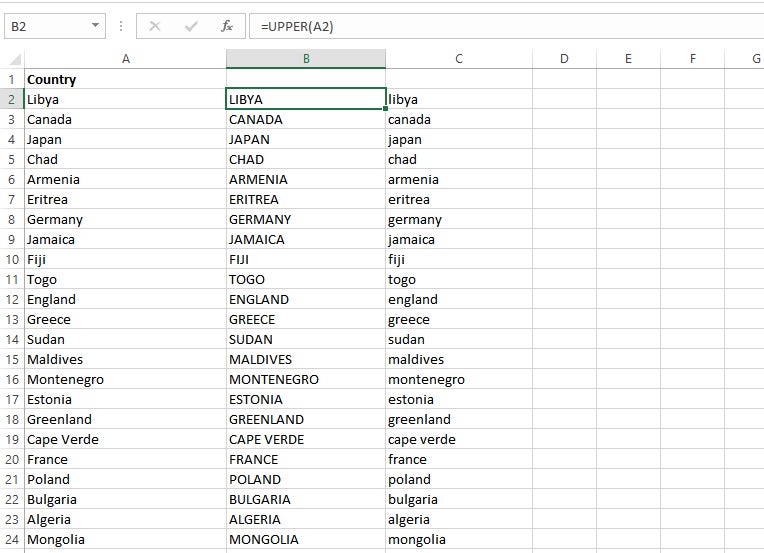Image resolution: width=764 pixels, height=553 pixels.
Task: Select England cell in column A
Action: pyautogui.click(x=125, y=299)
